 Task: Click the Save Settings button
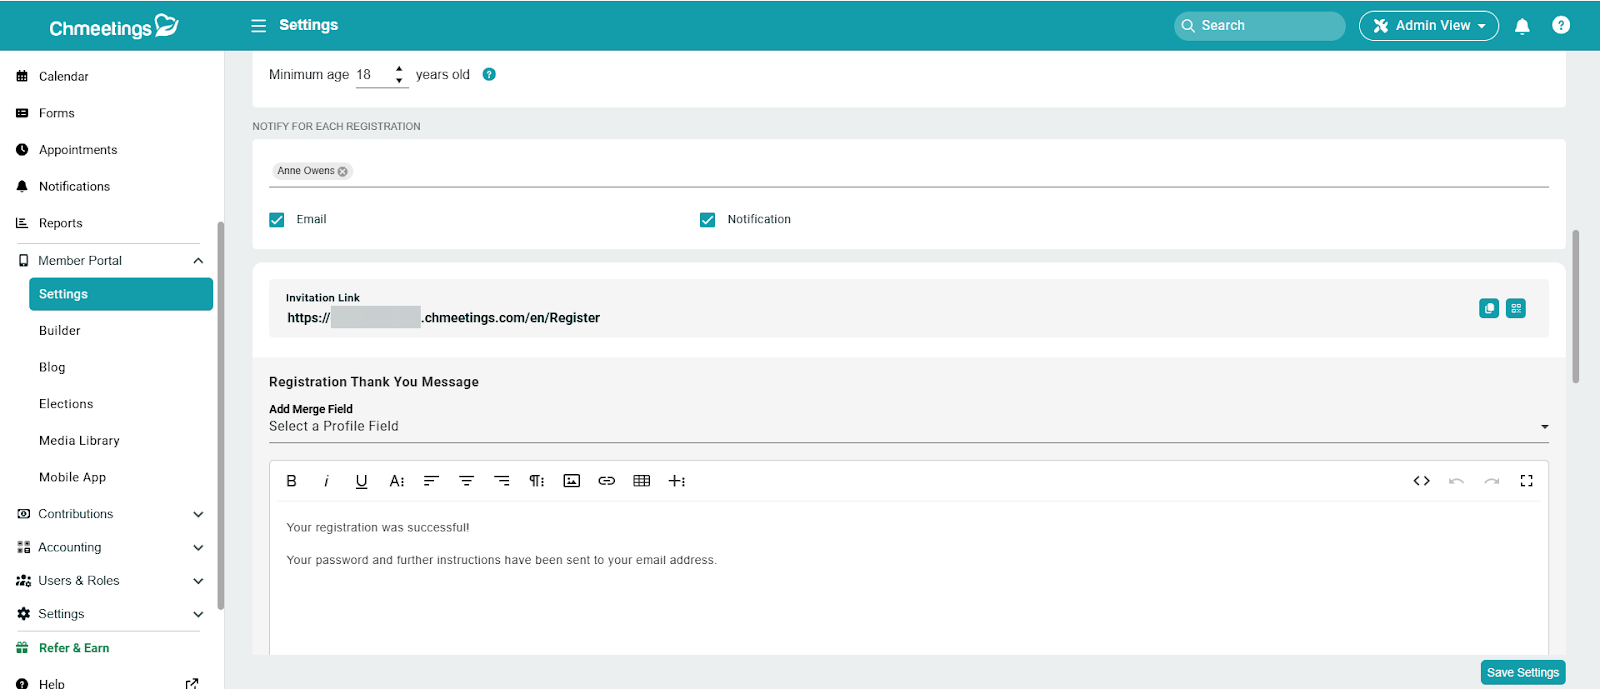coord(1522,672)
